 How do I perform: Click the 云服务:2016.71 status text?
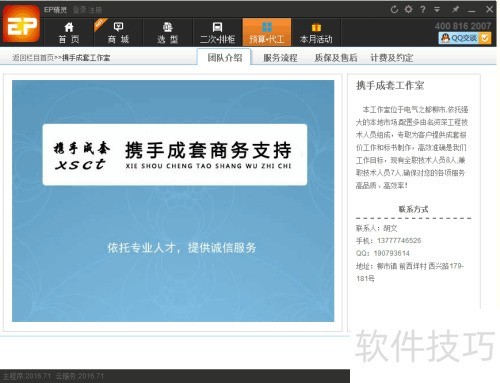(x=80, y=376)
